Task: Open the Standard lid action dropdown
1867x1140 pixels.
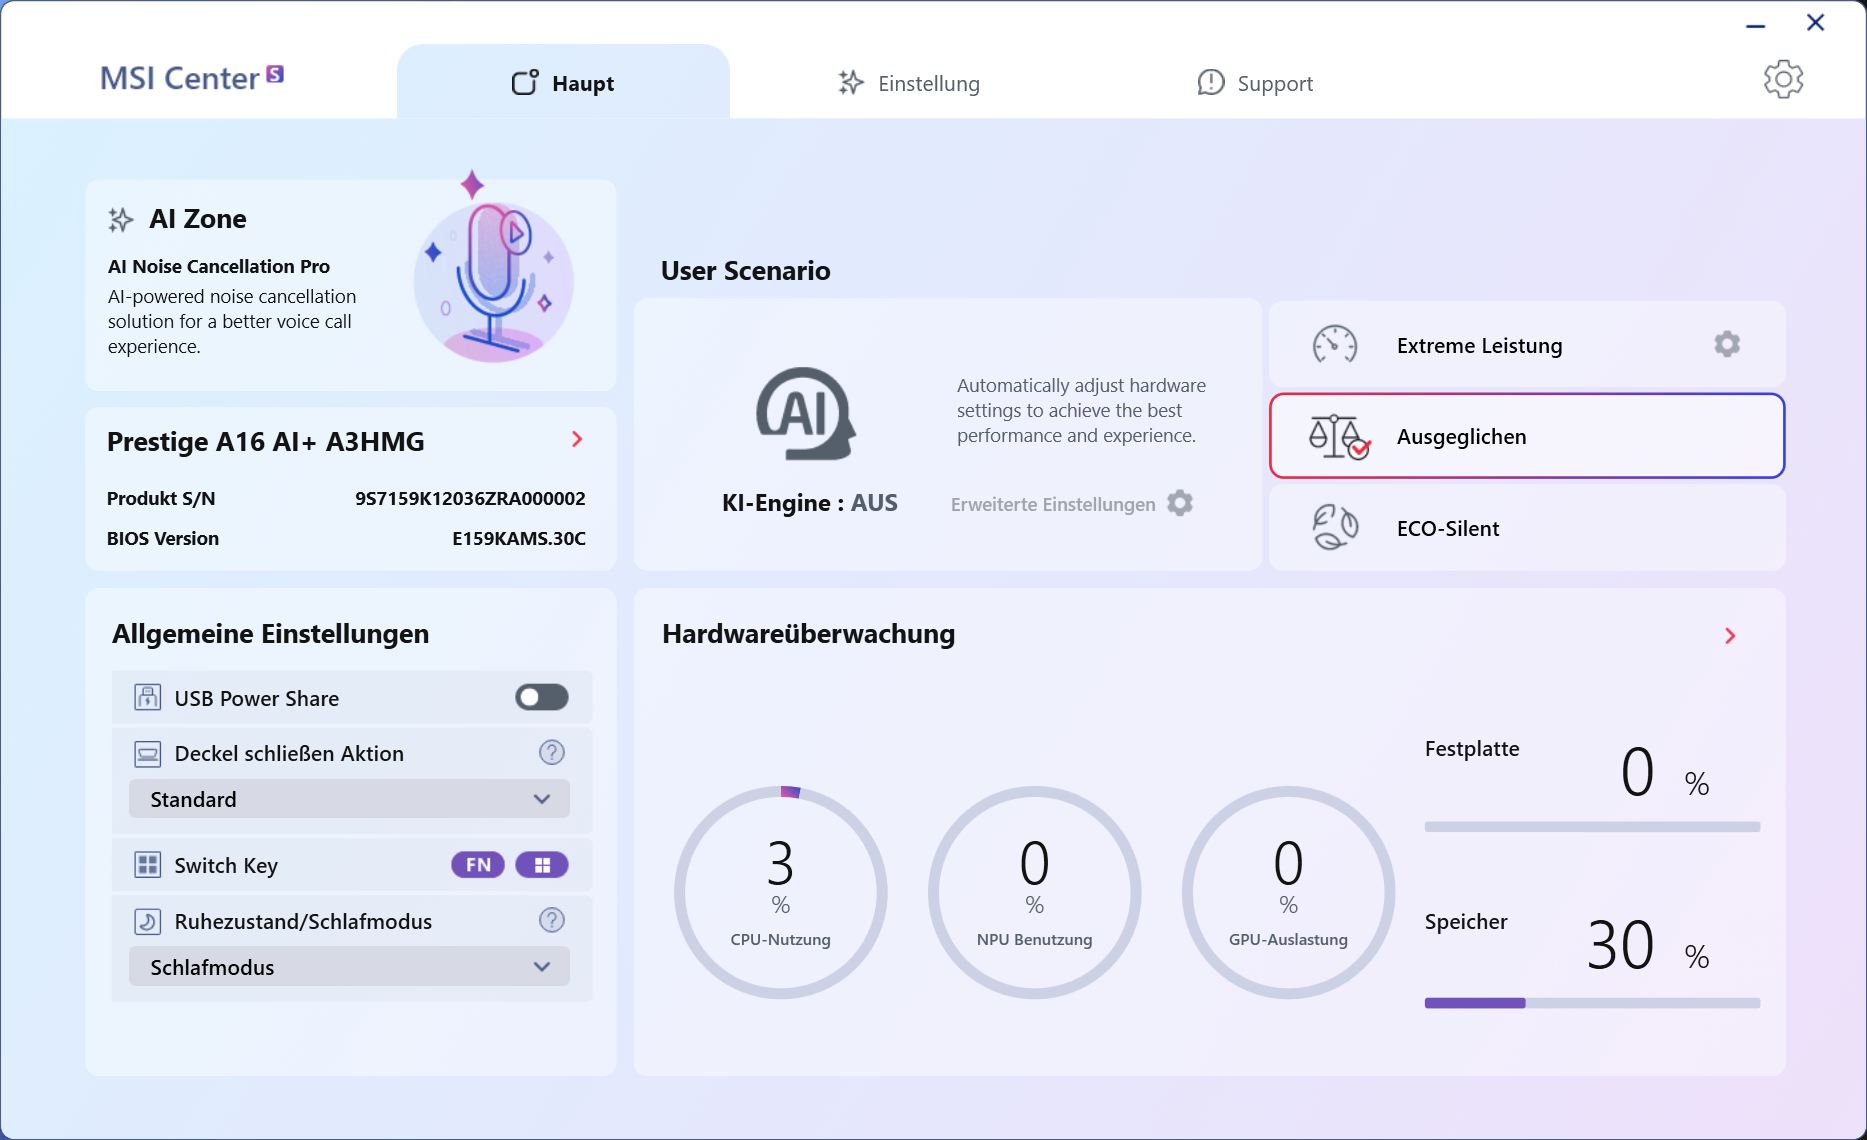Action: (349, 799)
